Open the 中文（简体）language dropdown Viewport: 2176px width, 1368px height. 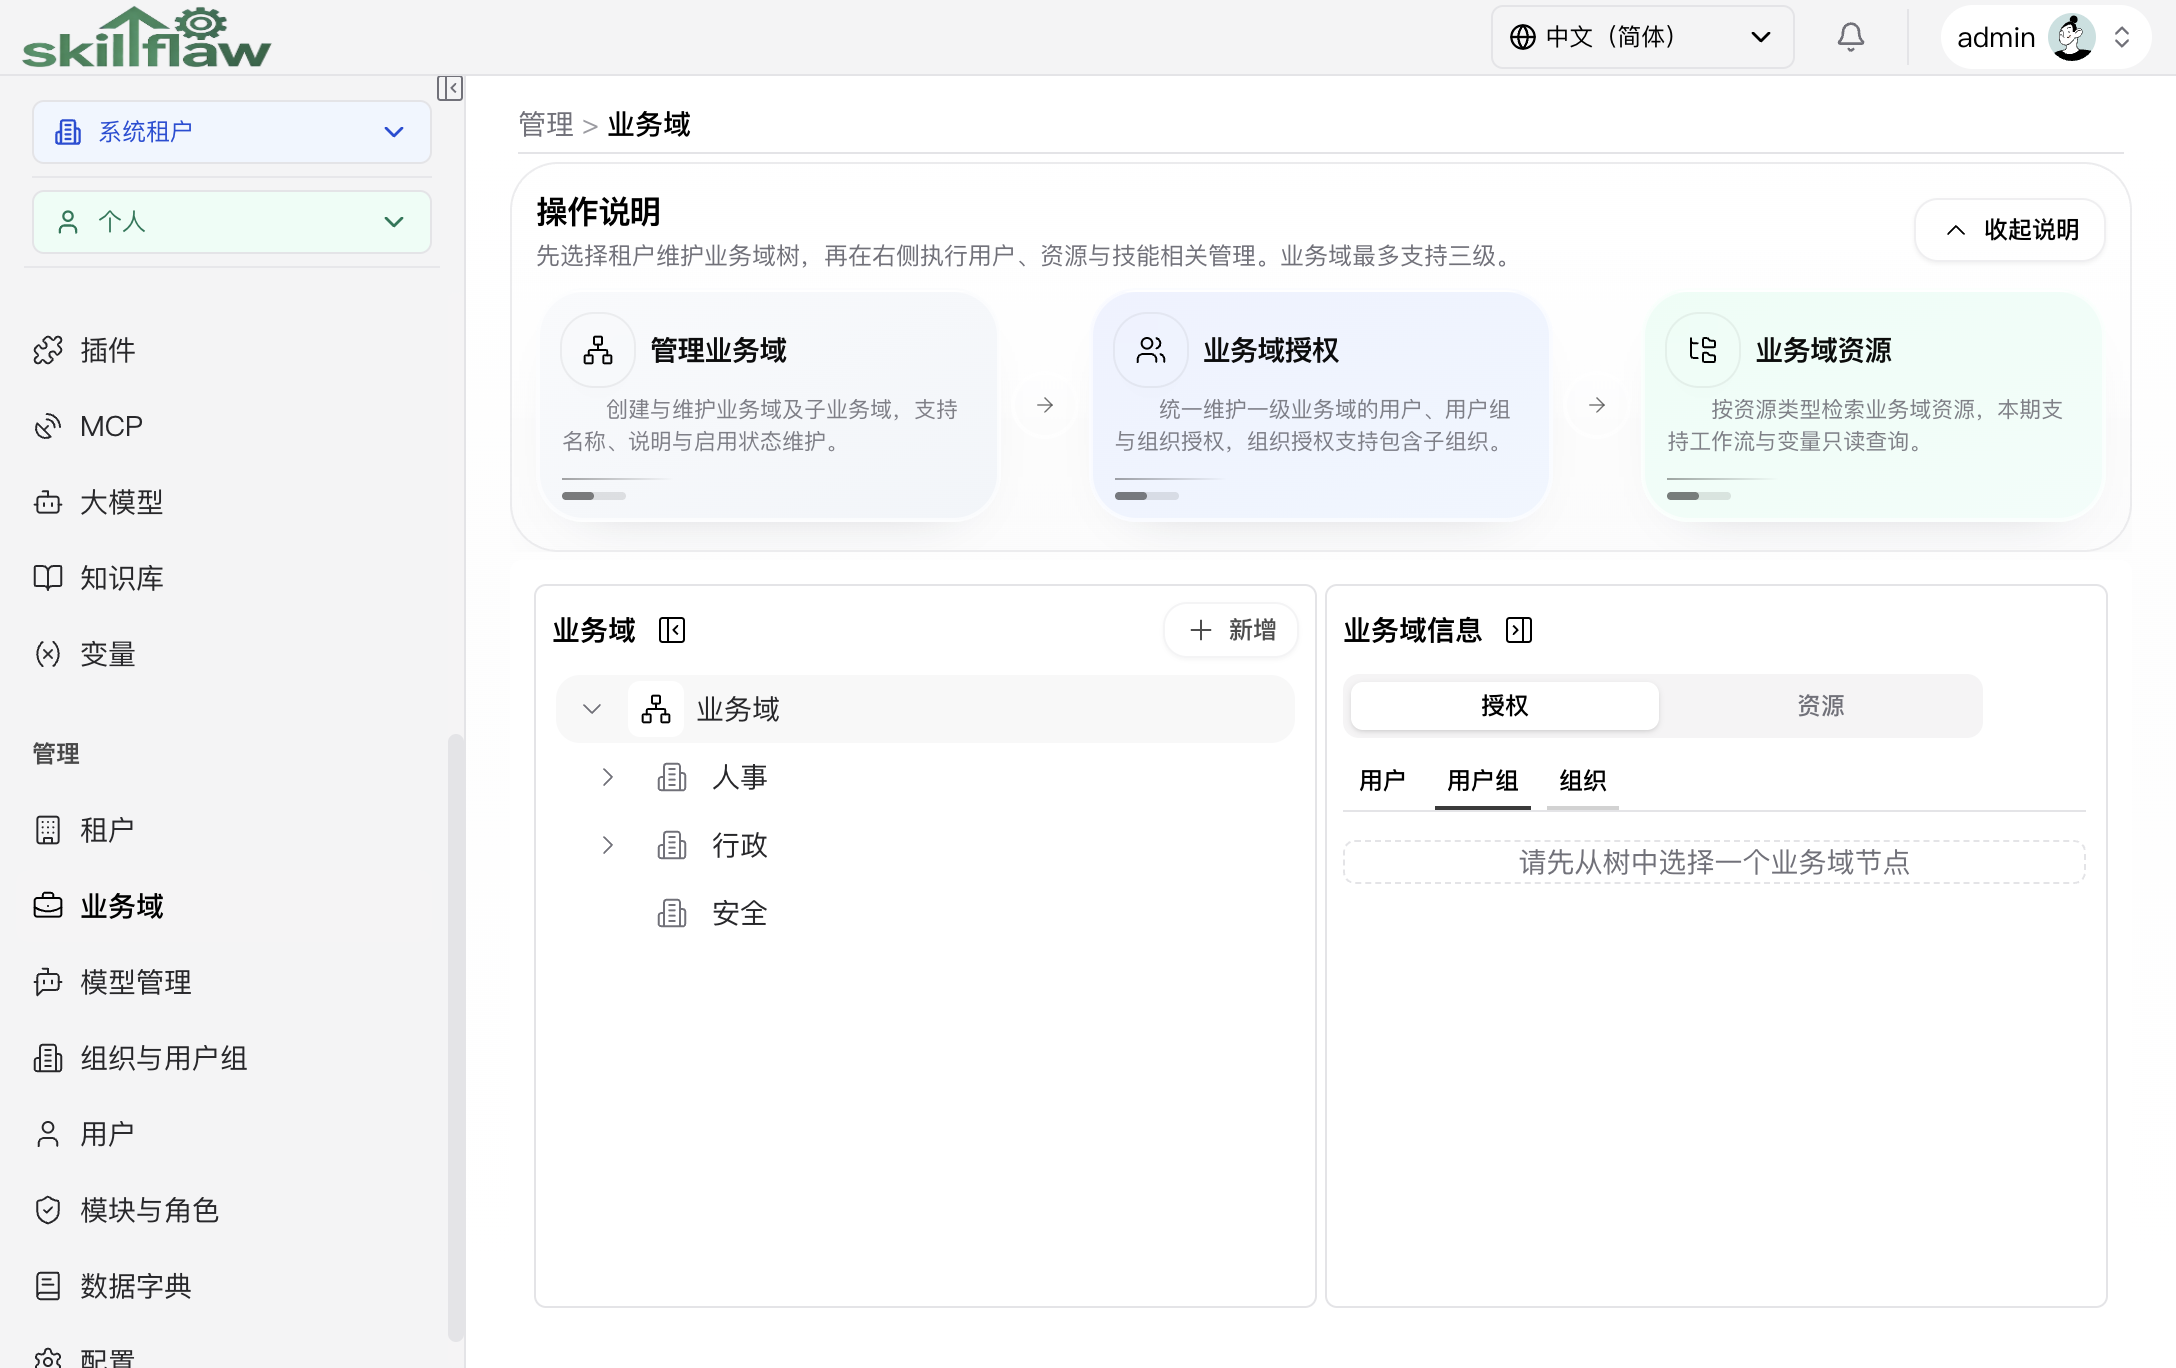click(1642, 37)
